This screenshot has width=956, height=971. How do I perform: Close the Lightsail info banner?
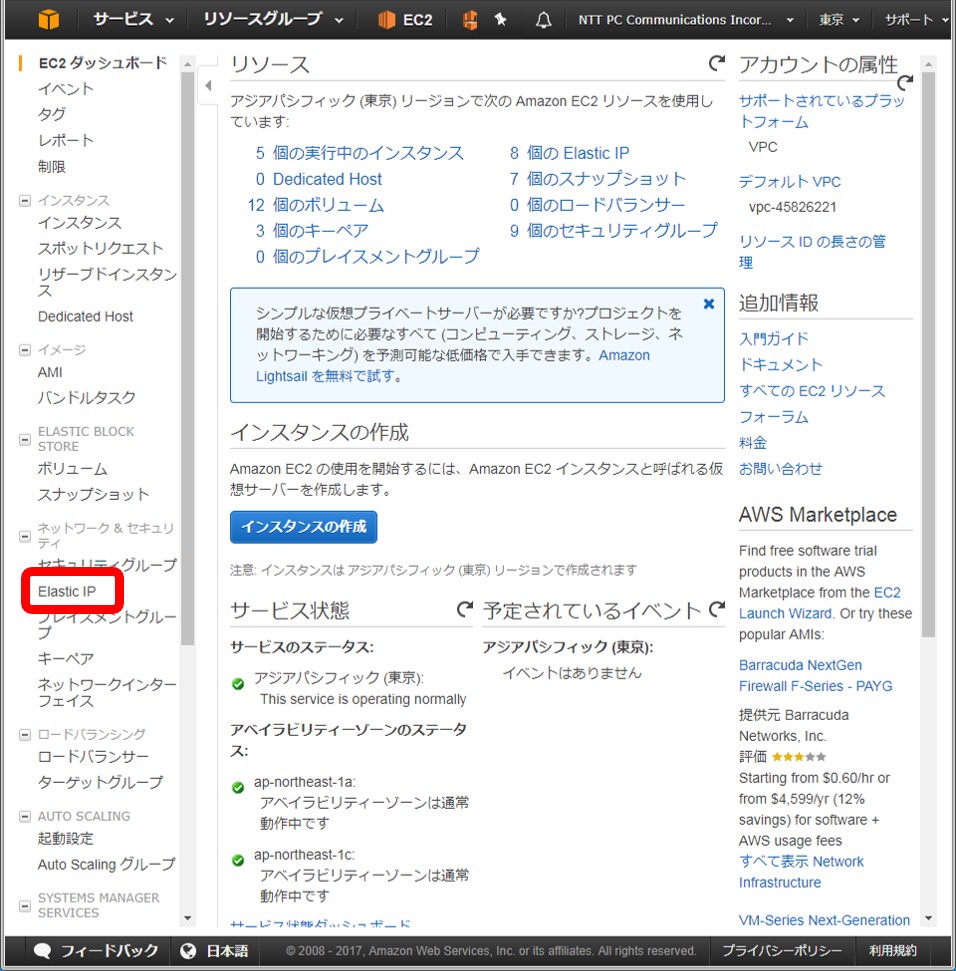[x=709, y=304]
